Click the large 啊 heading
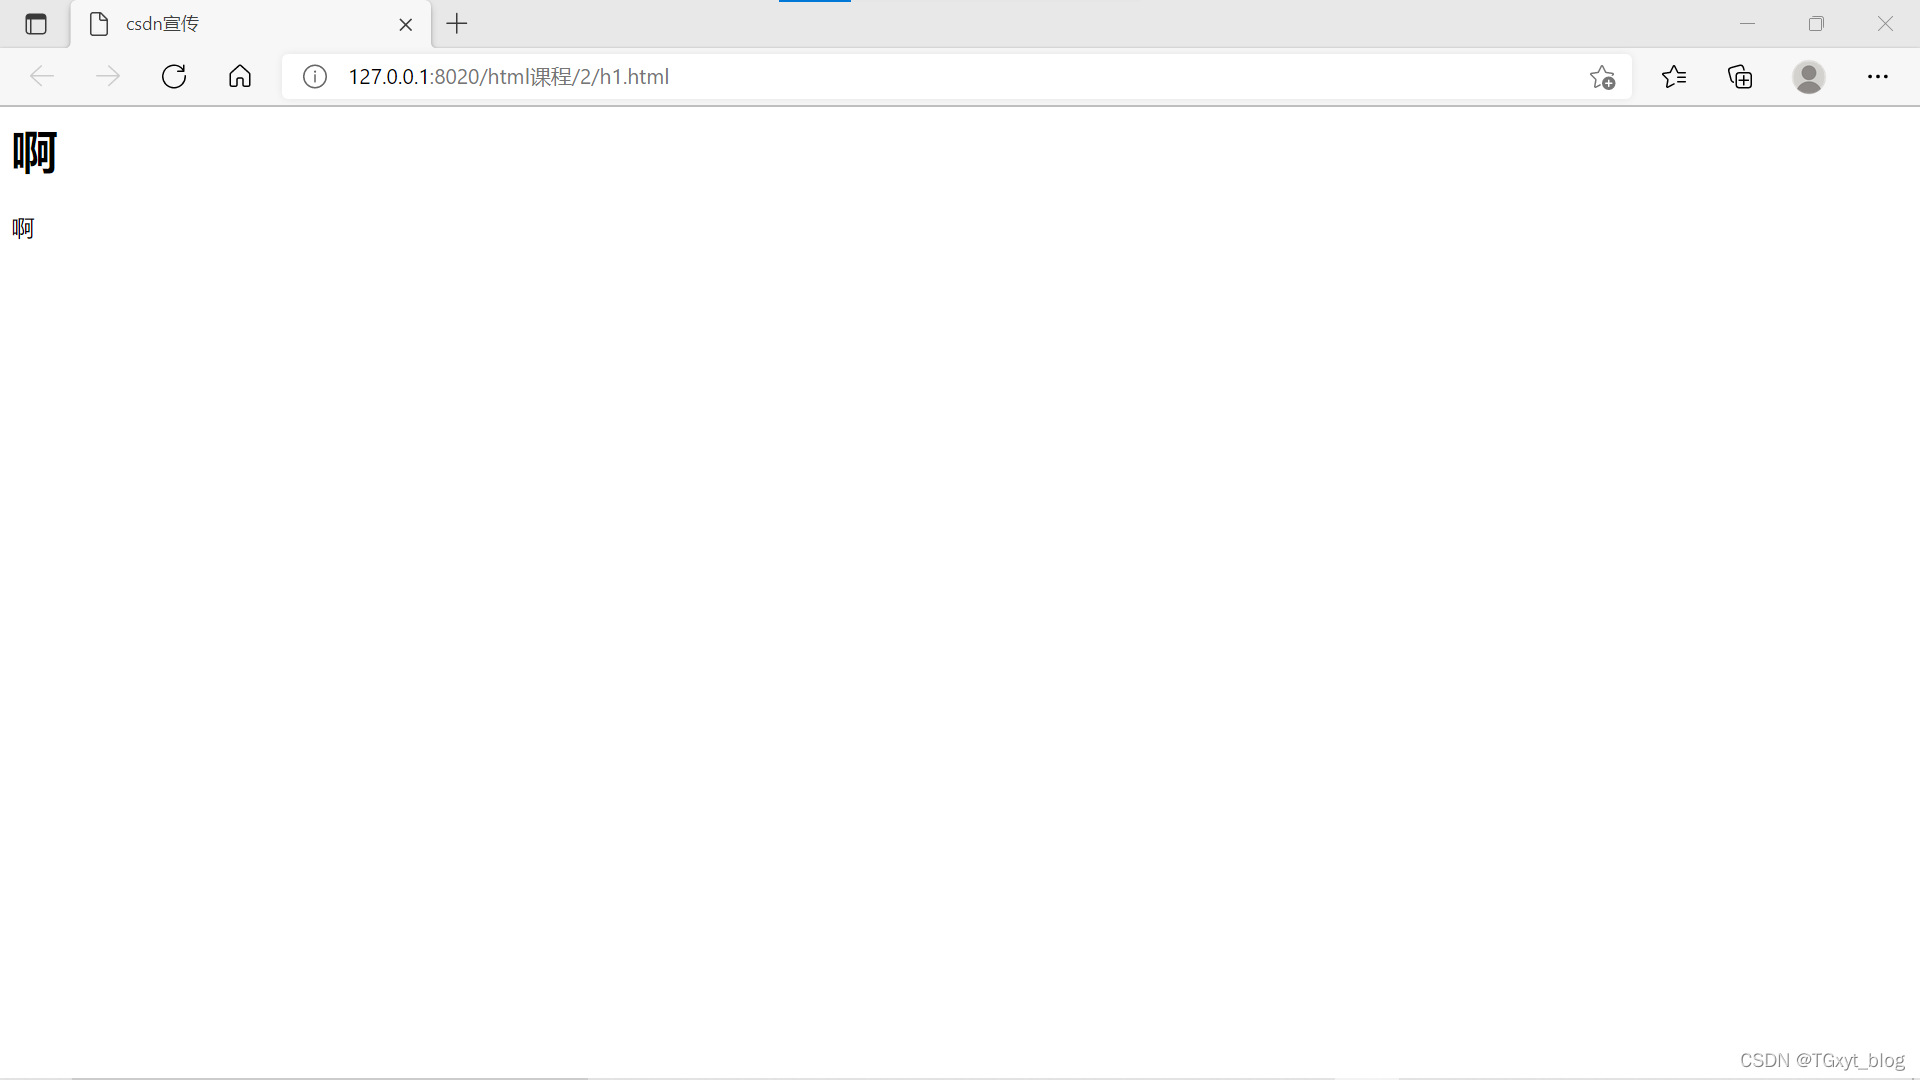Viewport: 1920px width, 1080px height. coord(35,152)
